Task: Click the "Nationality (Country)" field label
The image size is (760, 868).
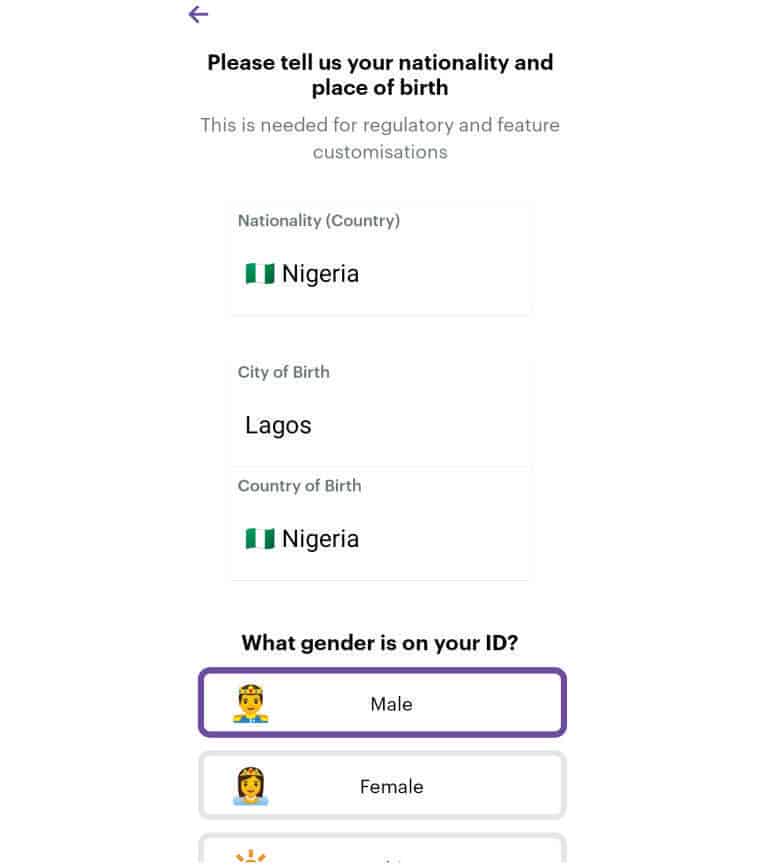Action: (318, 221)
